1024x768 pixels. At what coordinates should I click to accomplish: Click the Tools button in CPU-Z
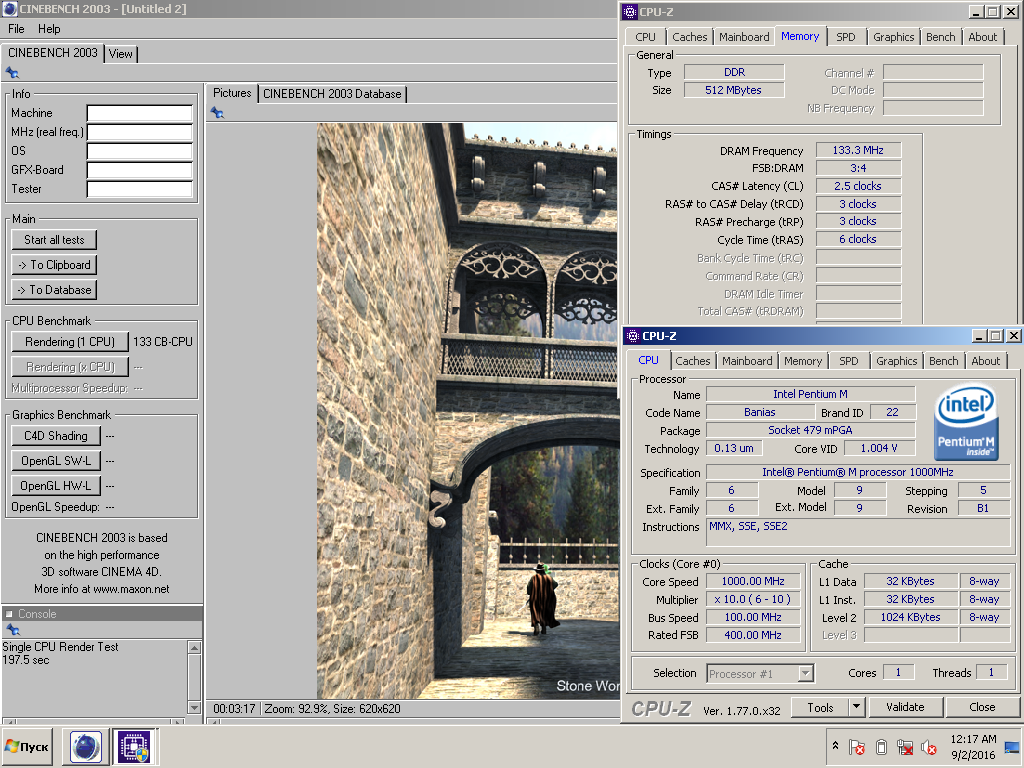click(x=820, y=707)
